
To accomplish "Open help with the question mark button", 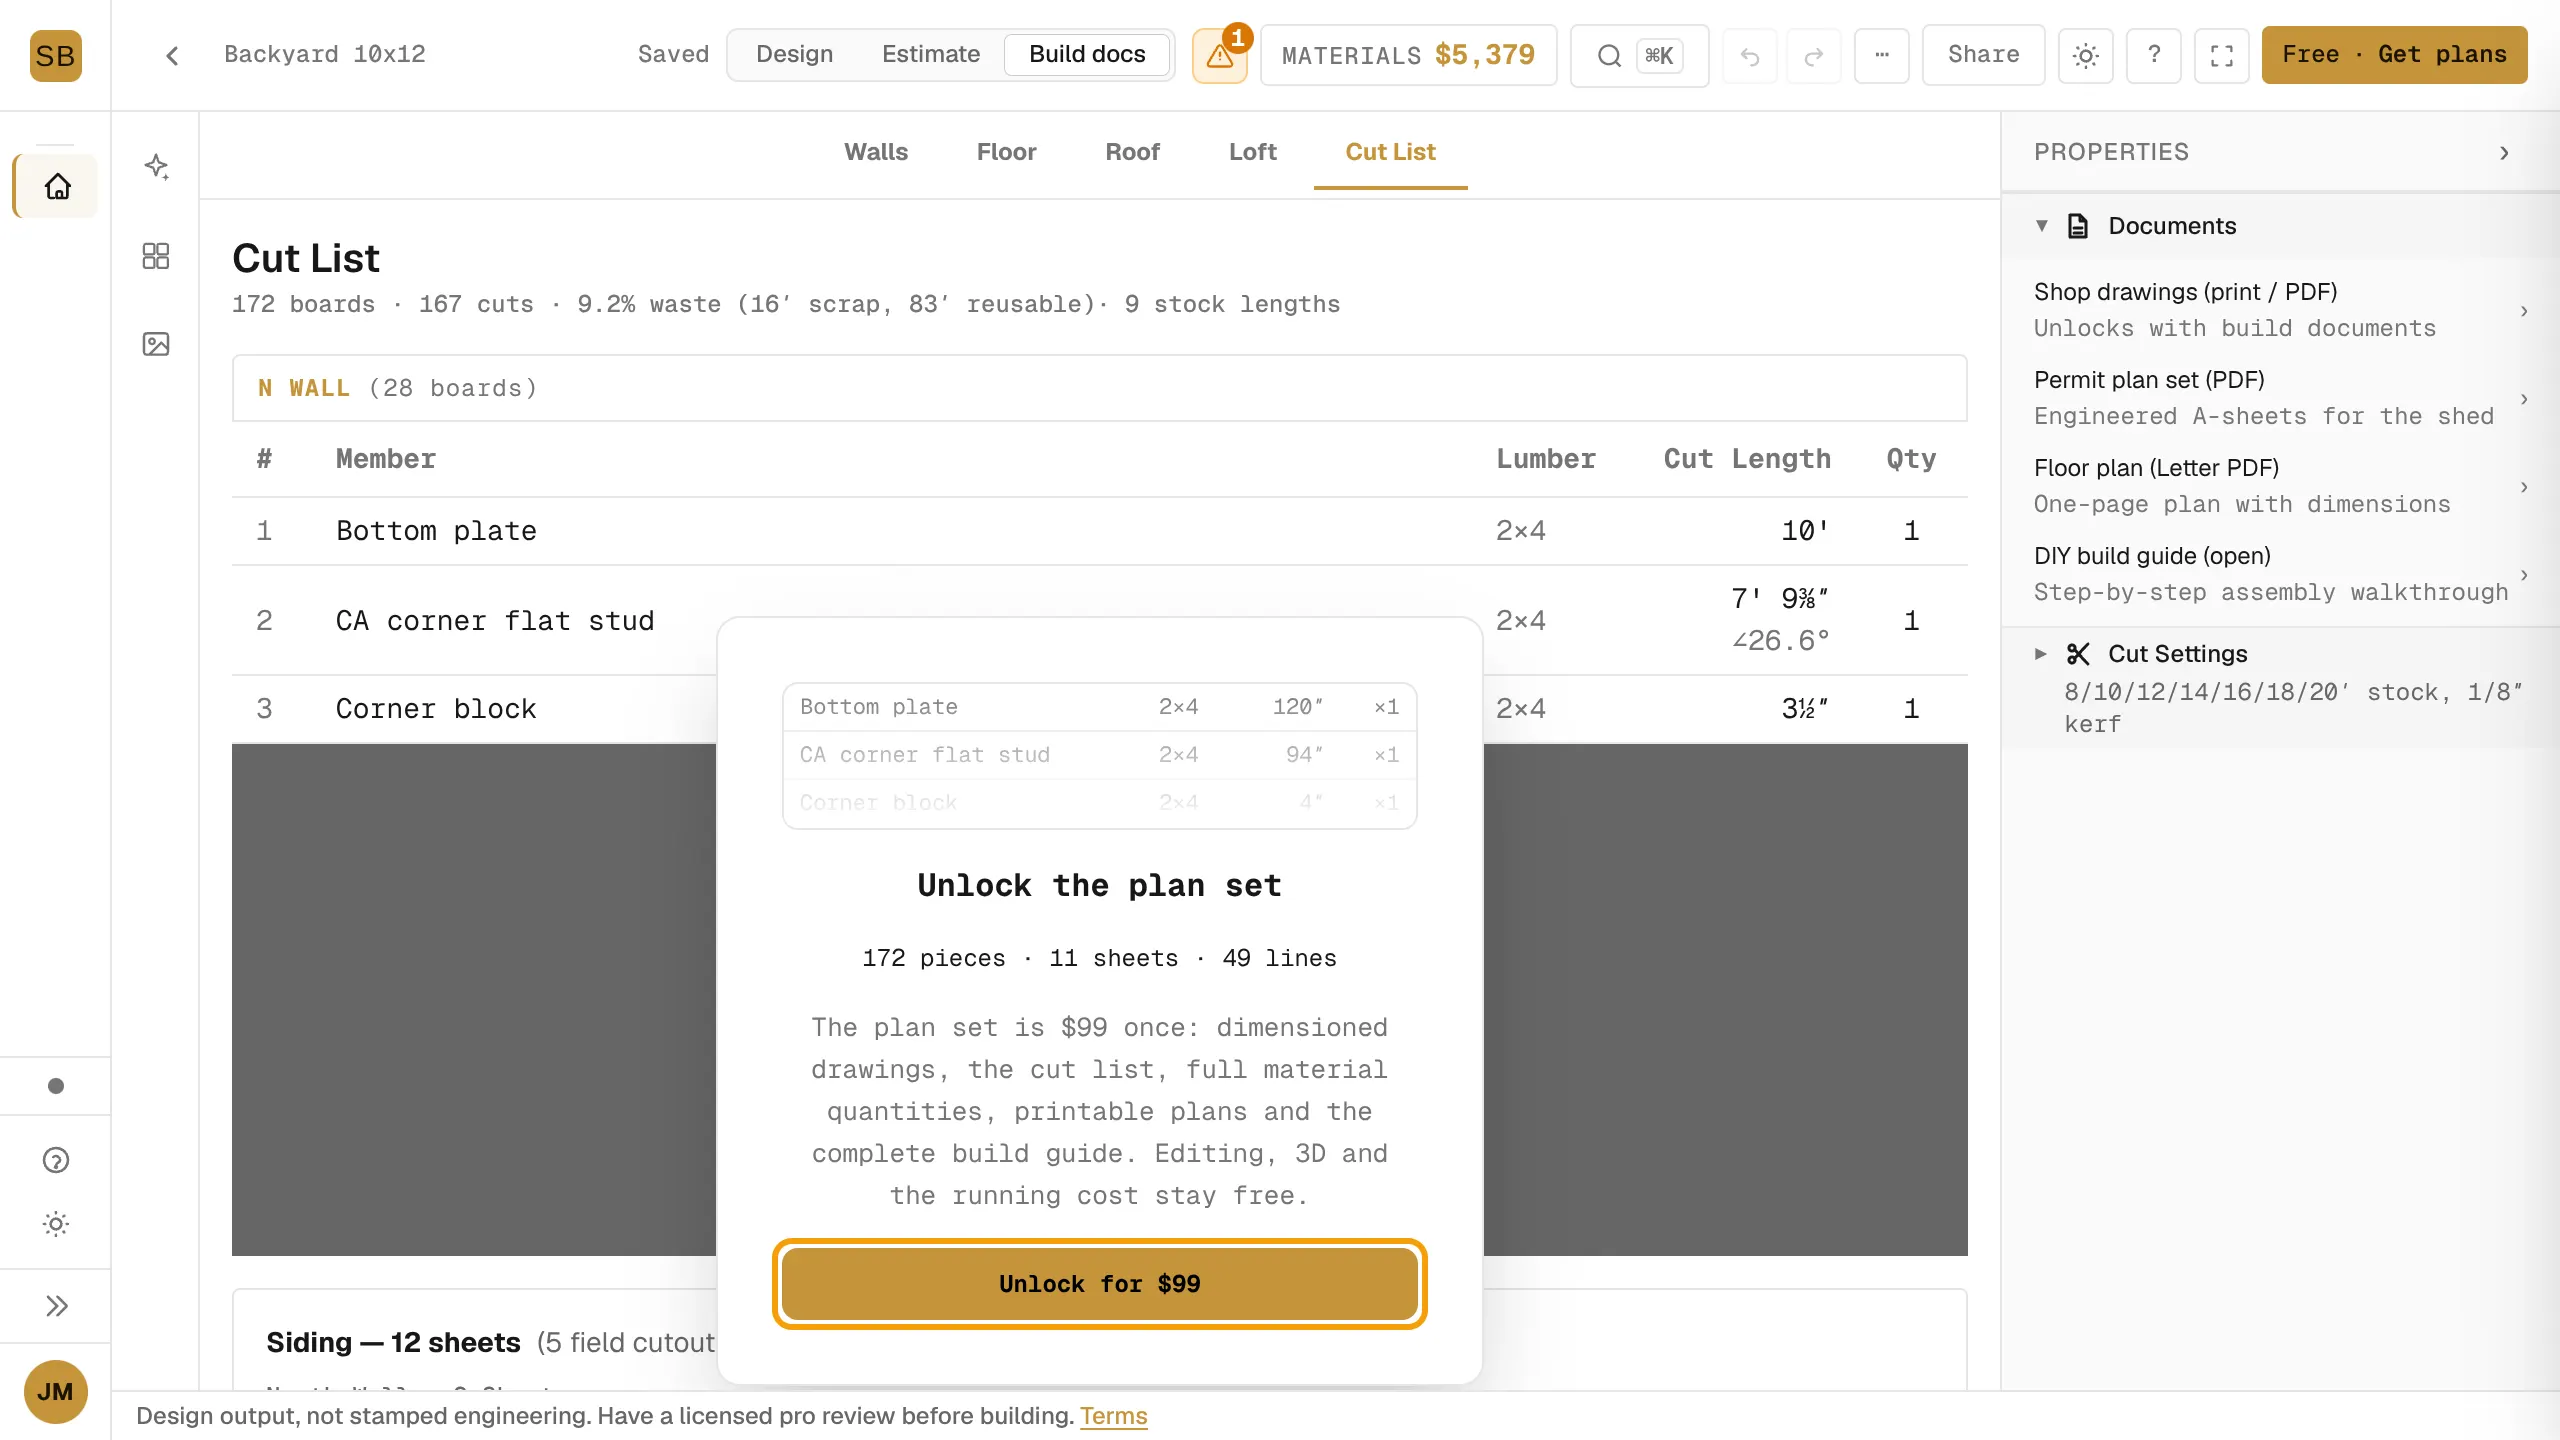I will (2153, 55).
